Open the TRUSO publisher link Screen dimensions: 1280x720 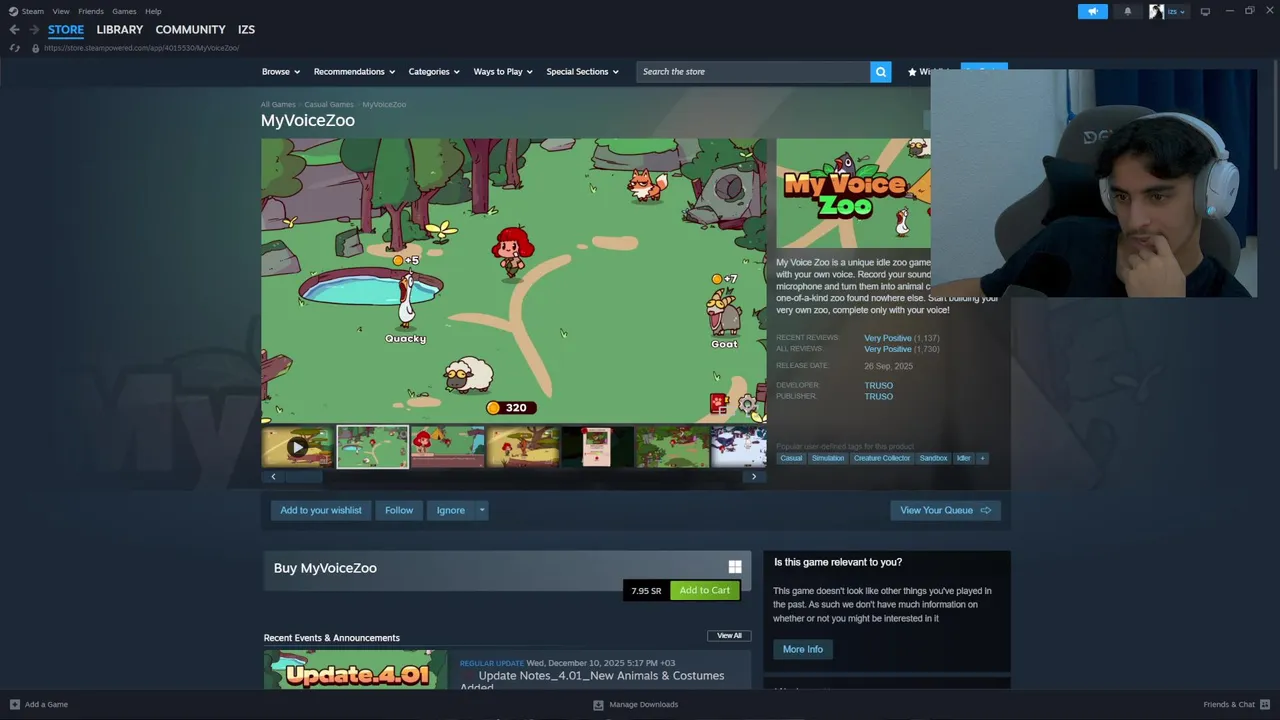click(x=879, y=396)
